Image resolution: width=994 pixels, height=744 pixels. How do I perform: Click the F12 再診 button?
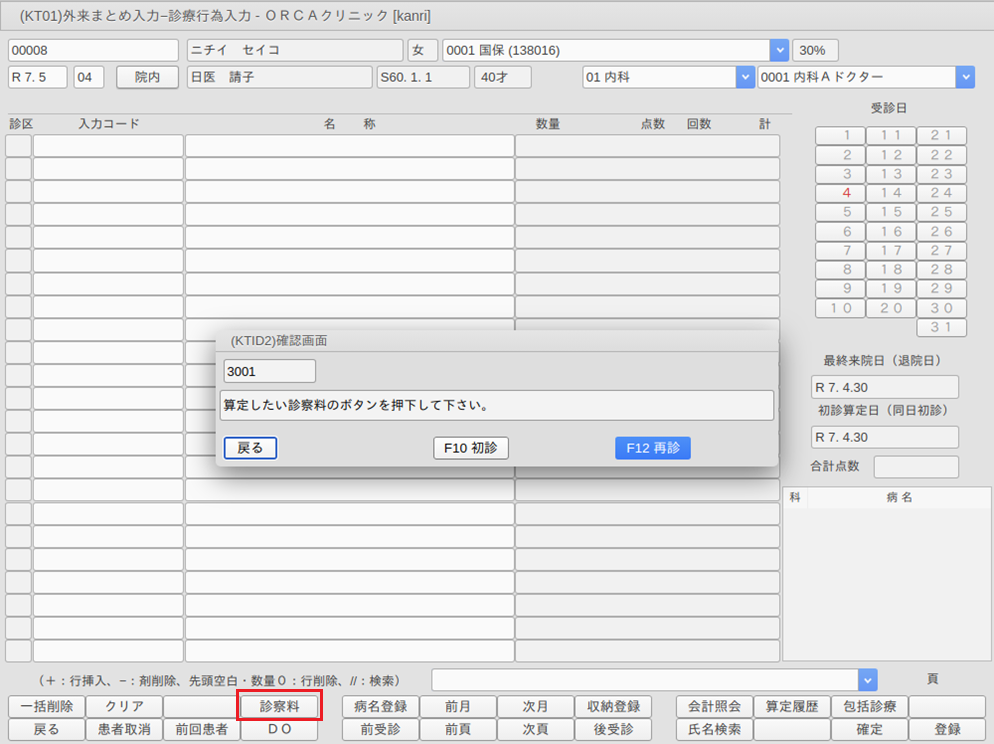[652, 448]
